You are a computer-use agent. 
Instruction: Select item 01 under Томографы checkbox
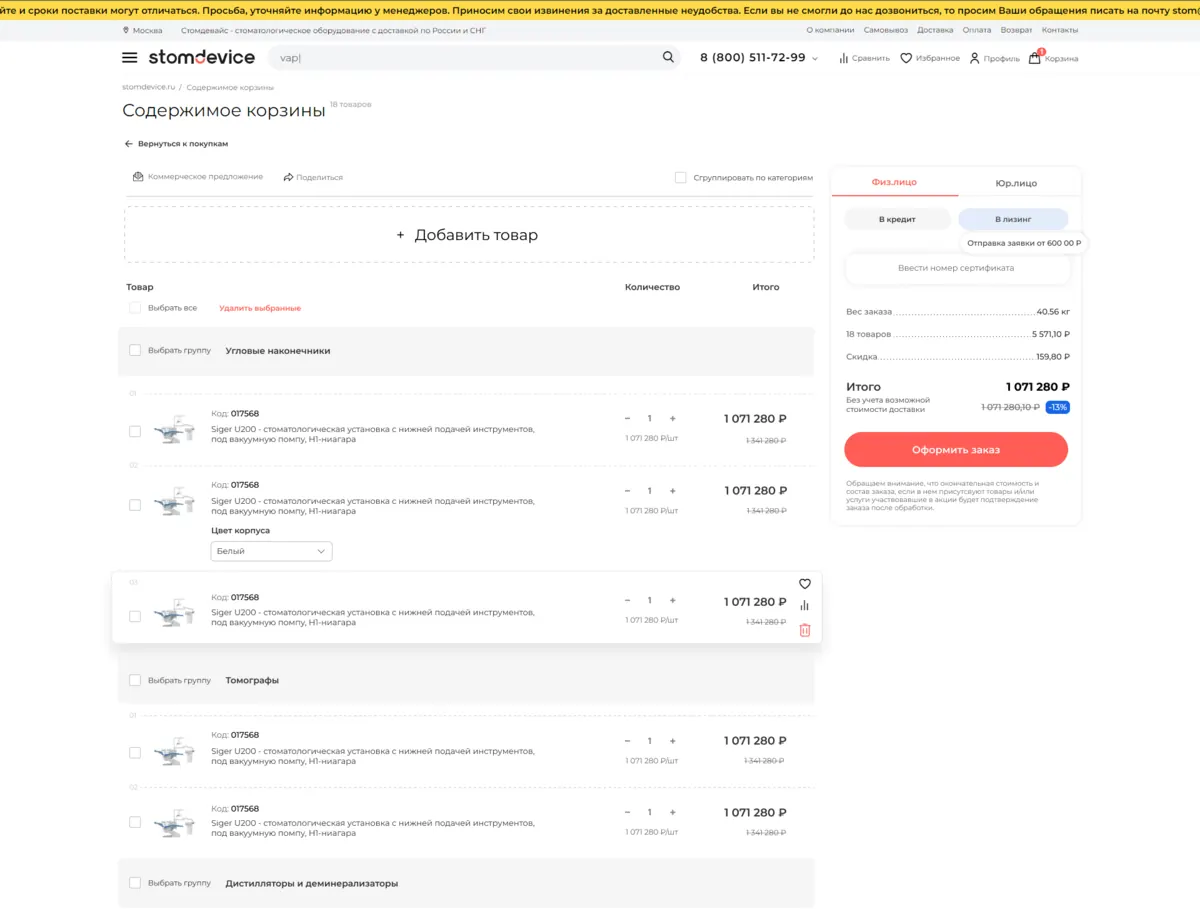pyautogui.click(x=135, y=752)
